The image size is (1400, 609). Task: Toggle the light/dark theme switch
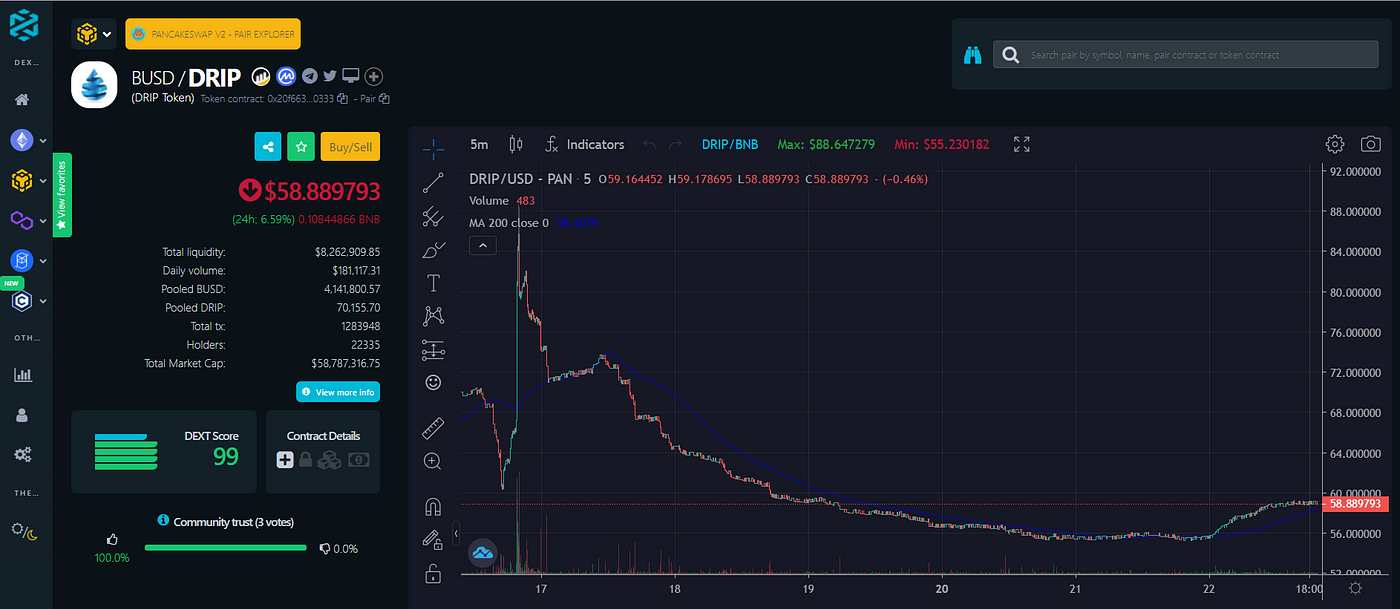point(24,530)
